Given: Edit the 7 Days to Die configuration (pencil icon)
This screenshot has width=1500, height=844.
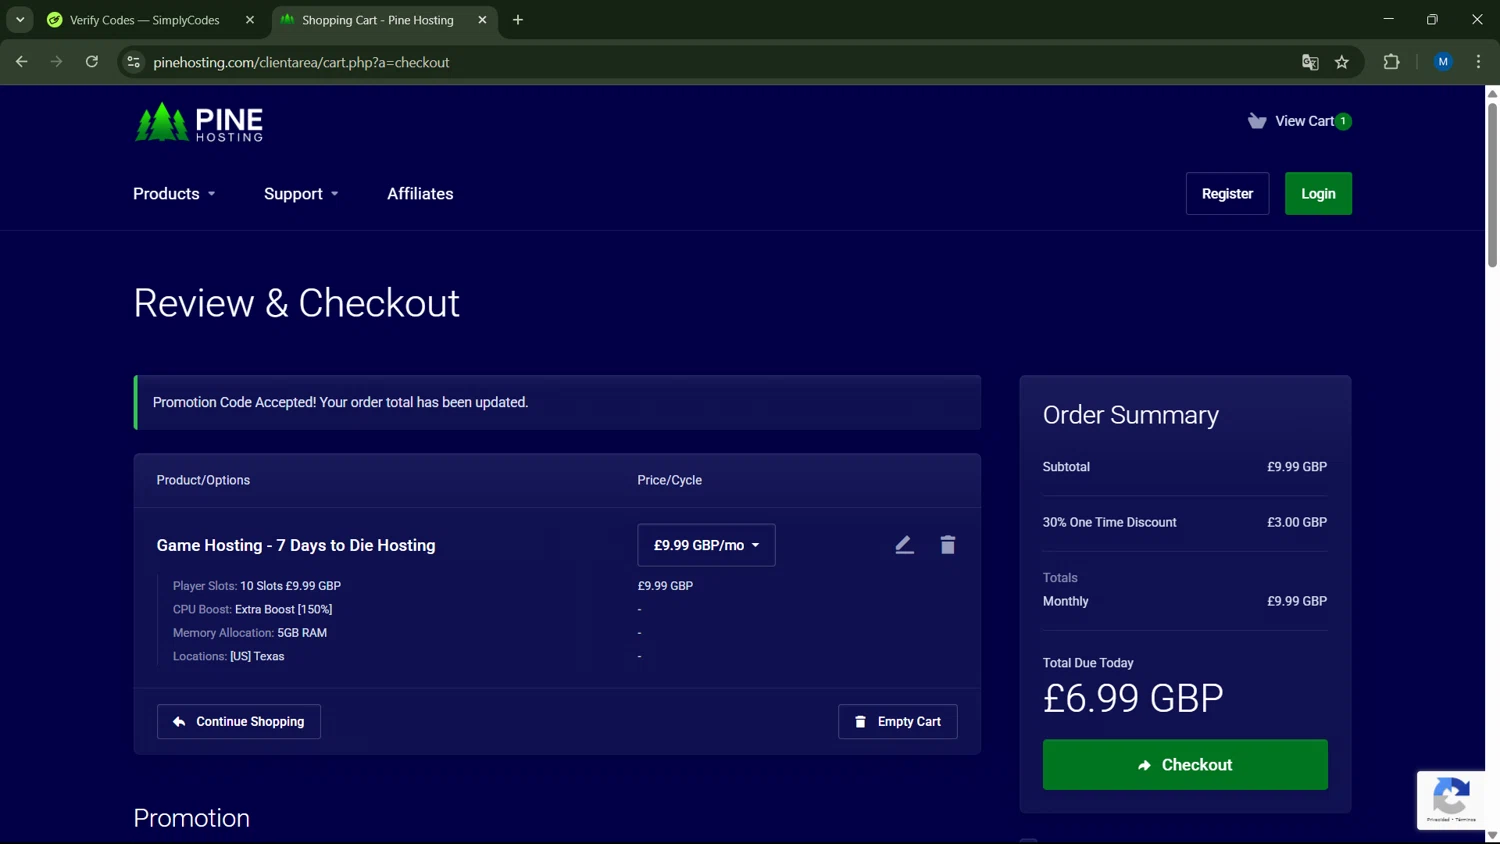Looking at the screenshot, I should [x=904, y=545].
